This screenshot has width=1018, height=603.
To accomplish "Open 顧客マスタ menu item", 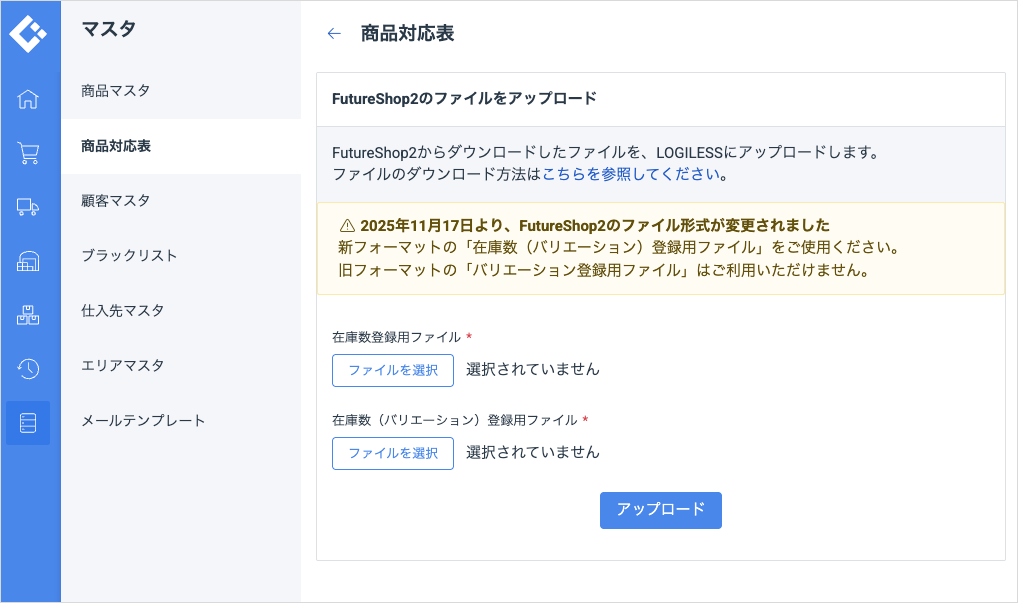I will pos(116,201).
